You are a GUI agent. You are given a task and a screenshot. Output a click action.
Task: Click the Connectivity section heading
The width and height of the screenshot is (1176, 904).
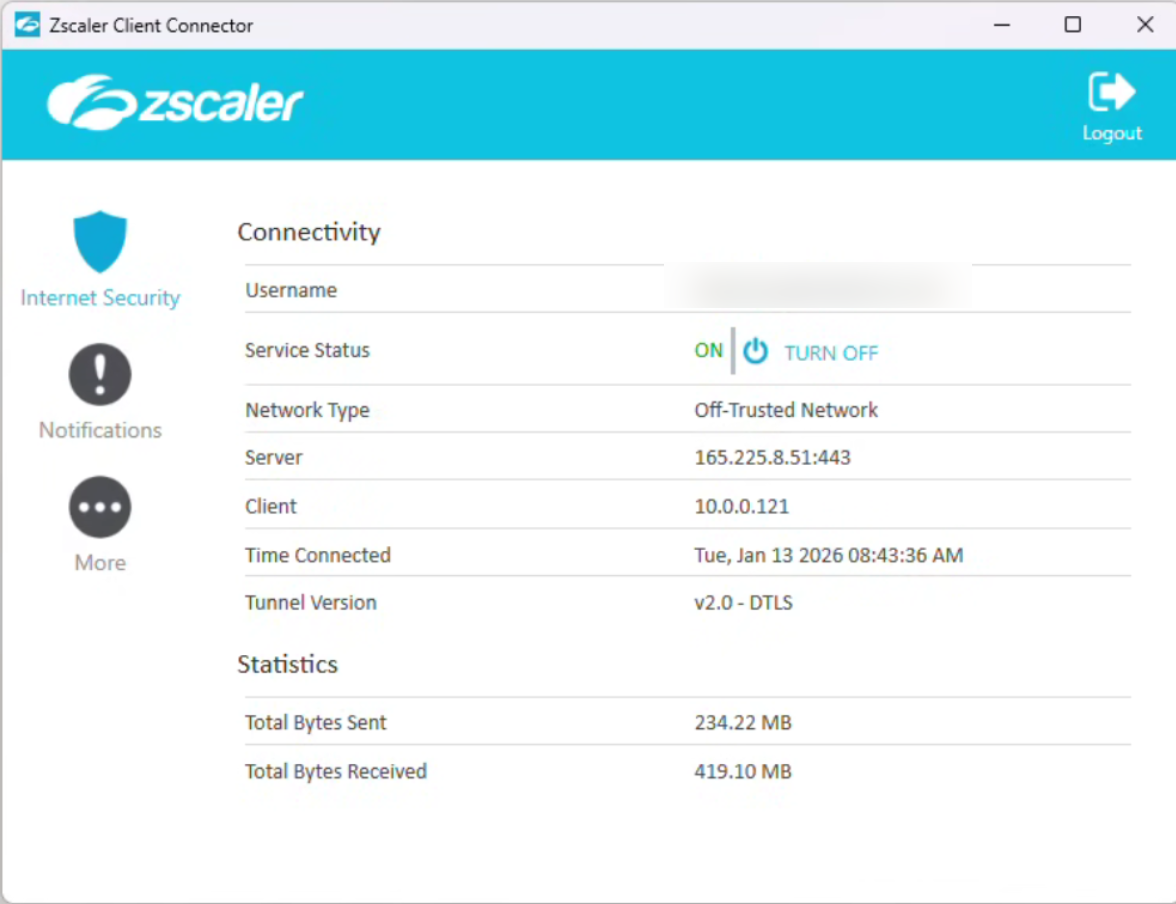[x=309, y=232]
